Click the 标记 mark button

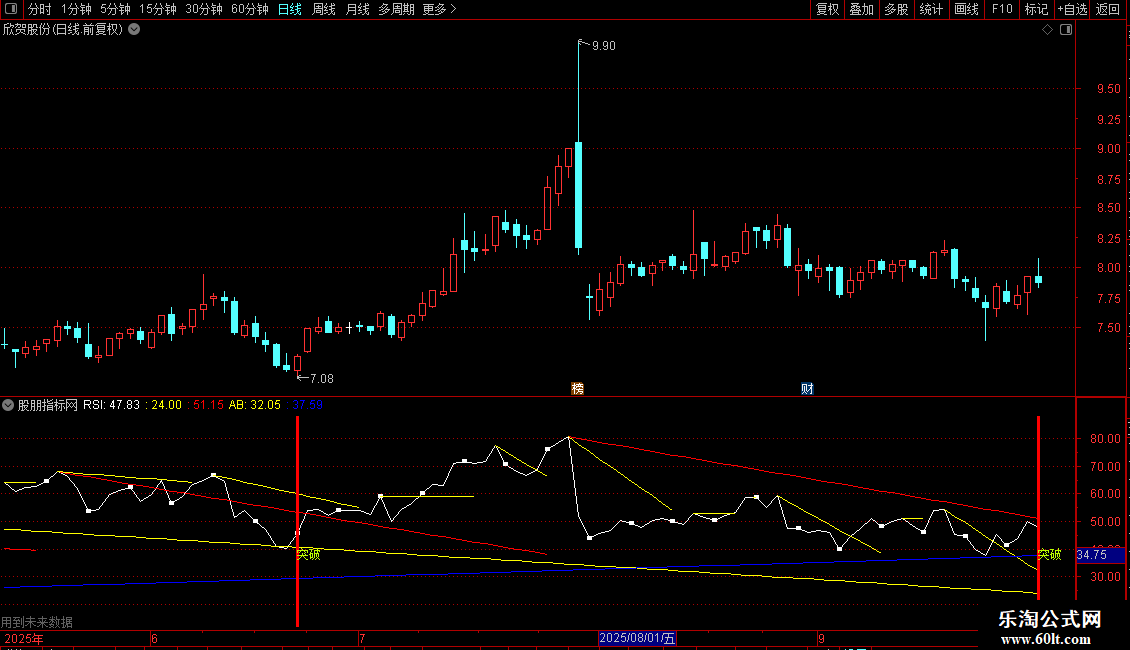(1036, 9)
